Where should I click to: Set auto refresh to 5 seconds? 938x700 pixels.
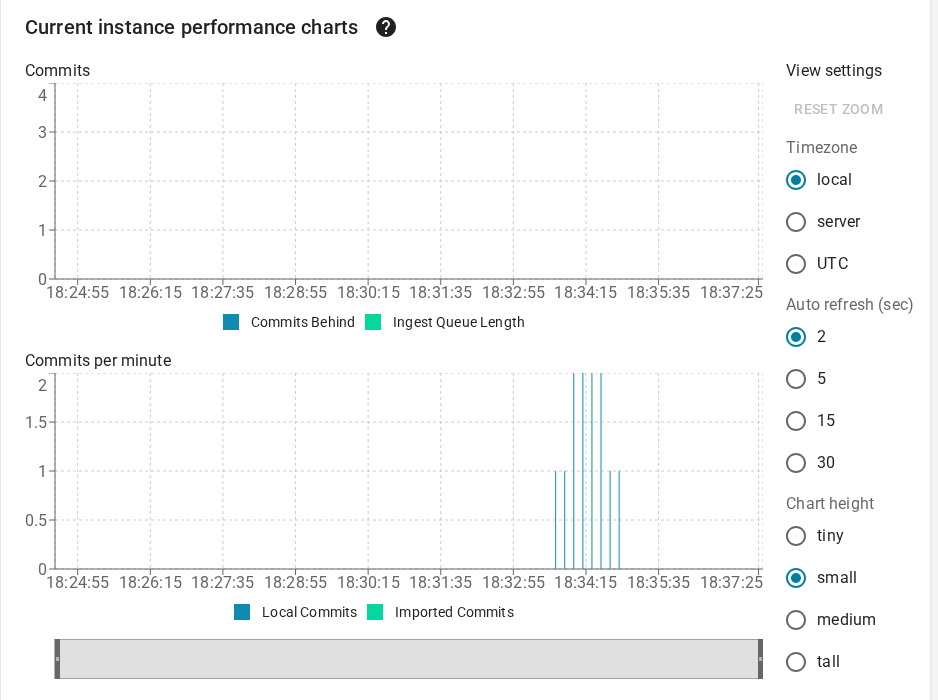796,379
